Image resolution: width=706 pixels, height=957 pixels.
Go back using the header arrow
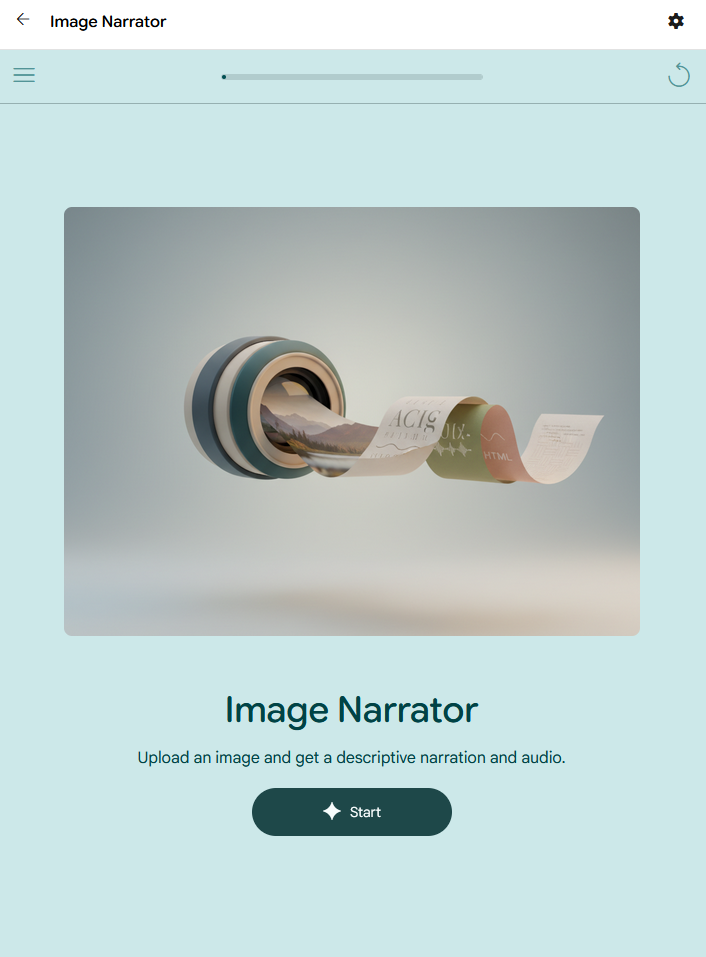click(x=23, y=20)
